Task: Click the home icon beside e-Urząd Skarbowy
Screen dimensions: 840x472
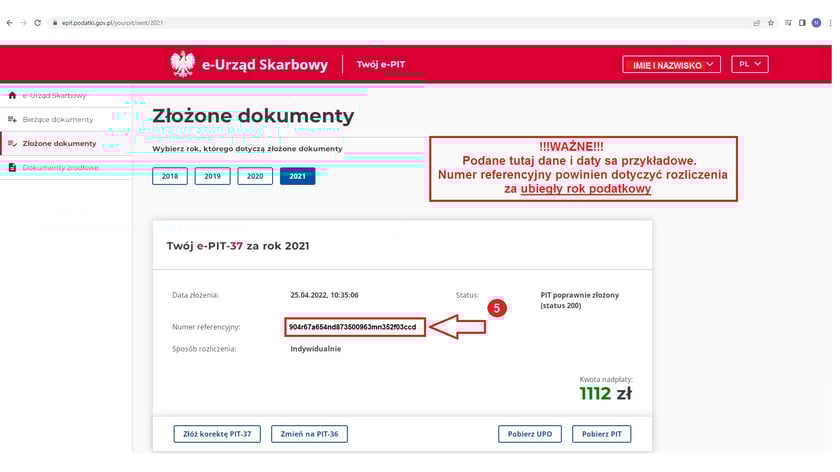Action: [x=12, y=95]
